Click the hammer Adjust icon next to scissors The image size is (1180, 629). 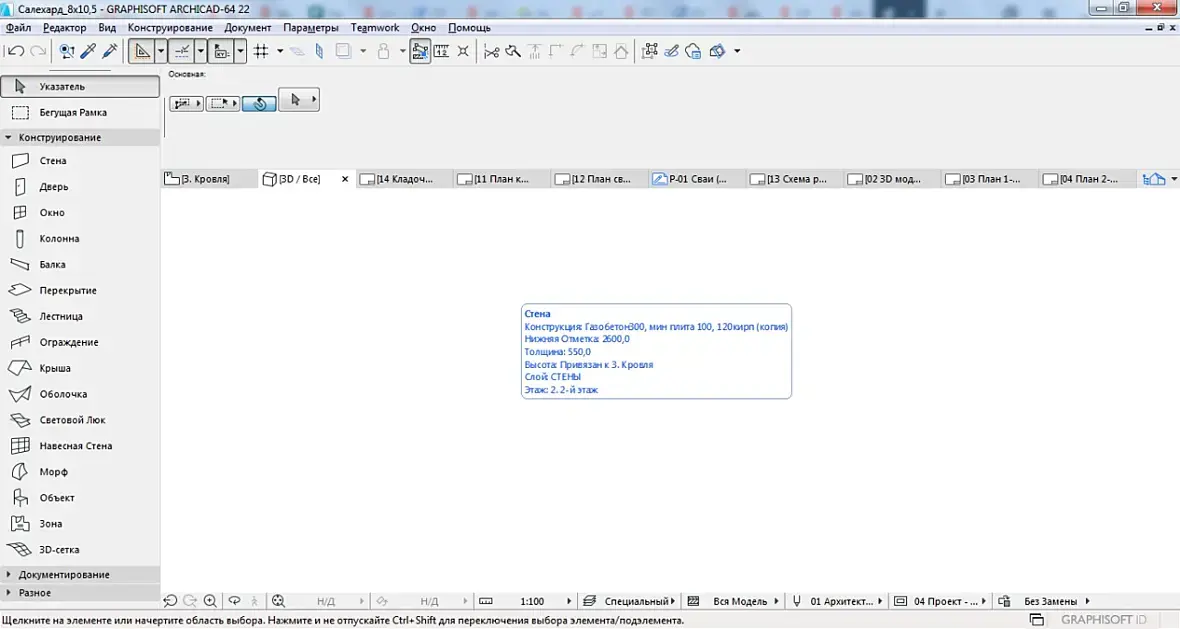click(x=513, y=51)
